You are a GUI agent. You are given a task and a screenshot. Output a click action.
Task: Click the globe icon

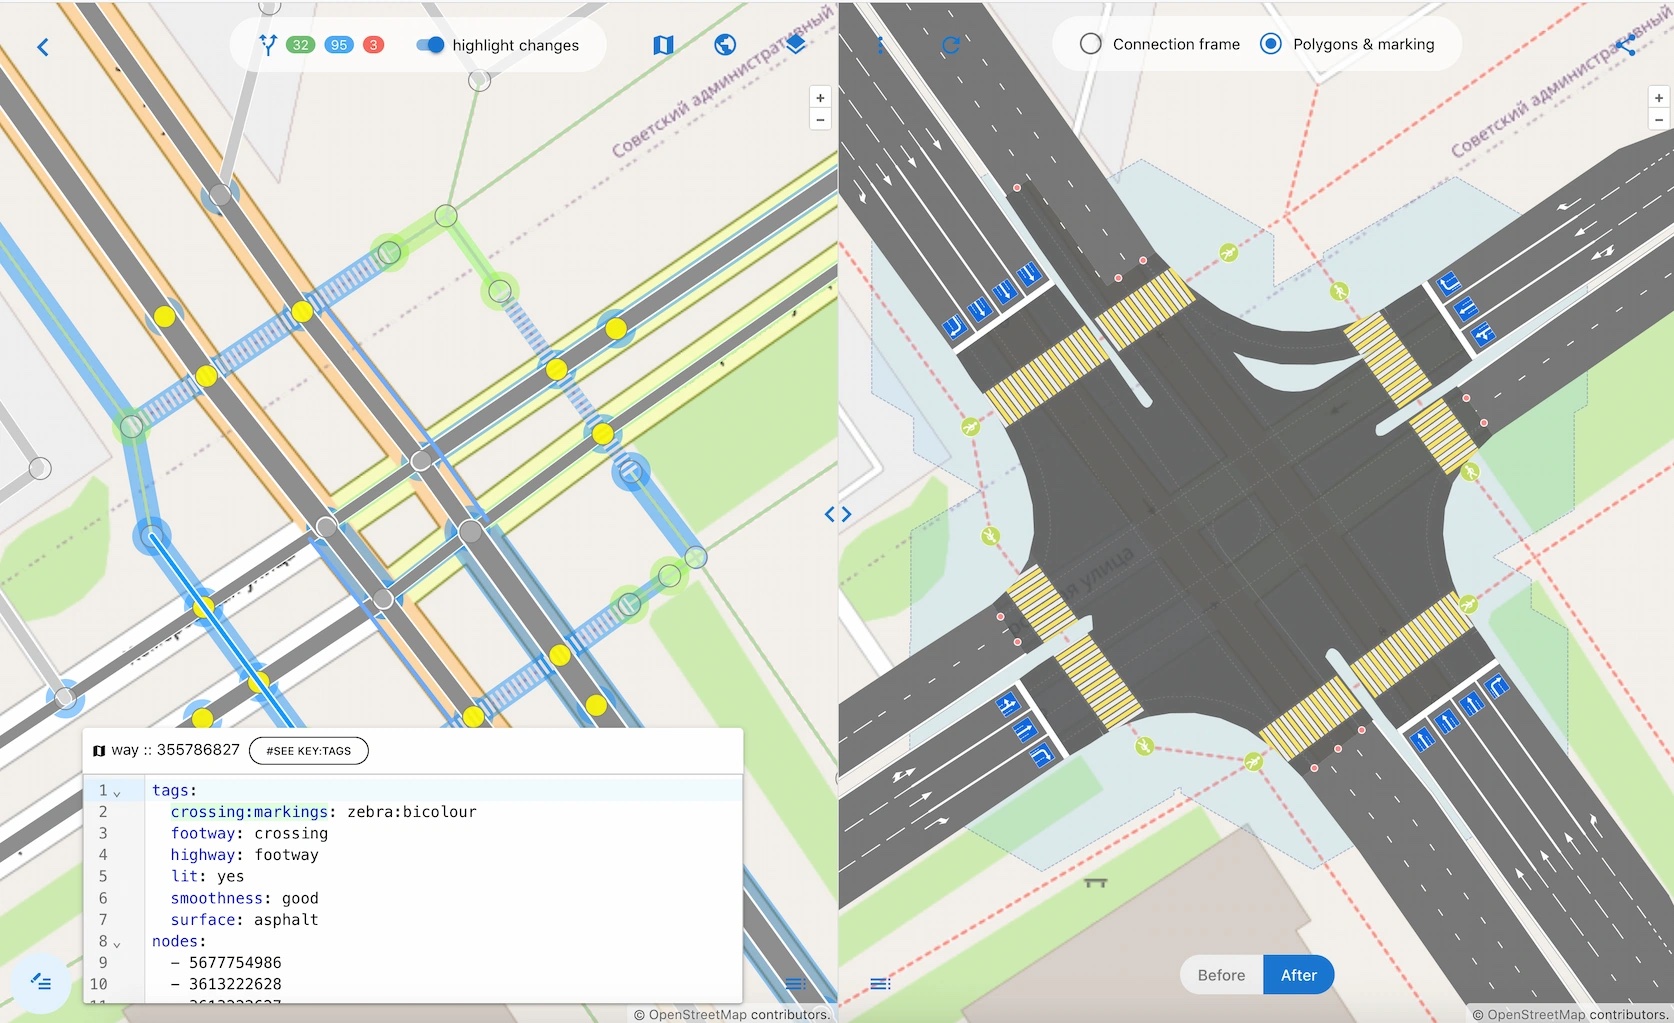click(x=725, y=45)
